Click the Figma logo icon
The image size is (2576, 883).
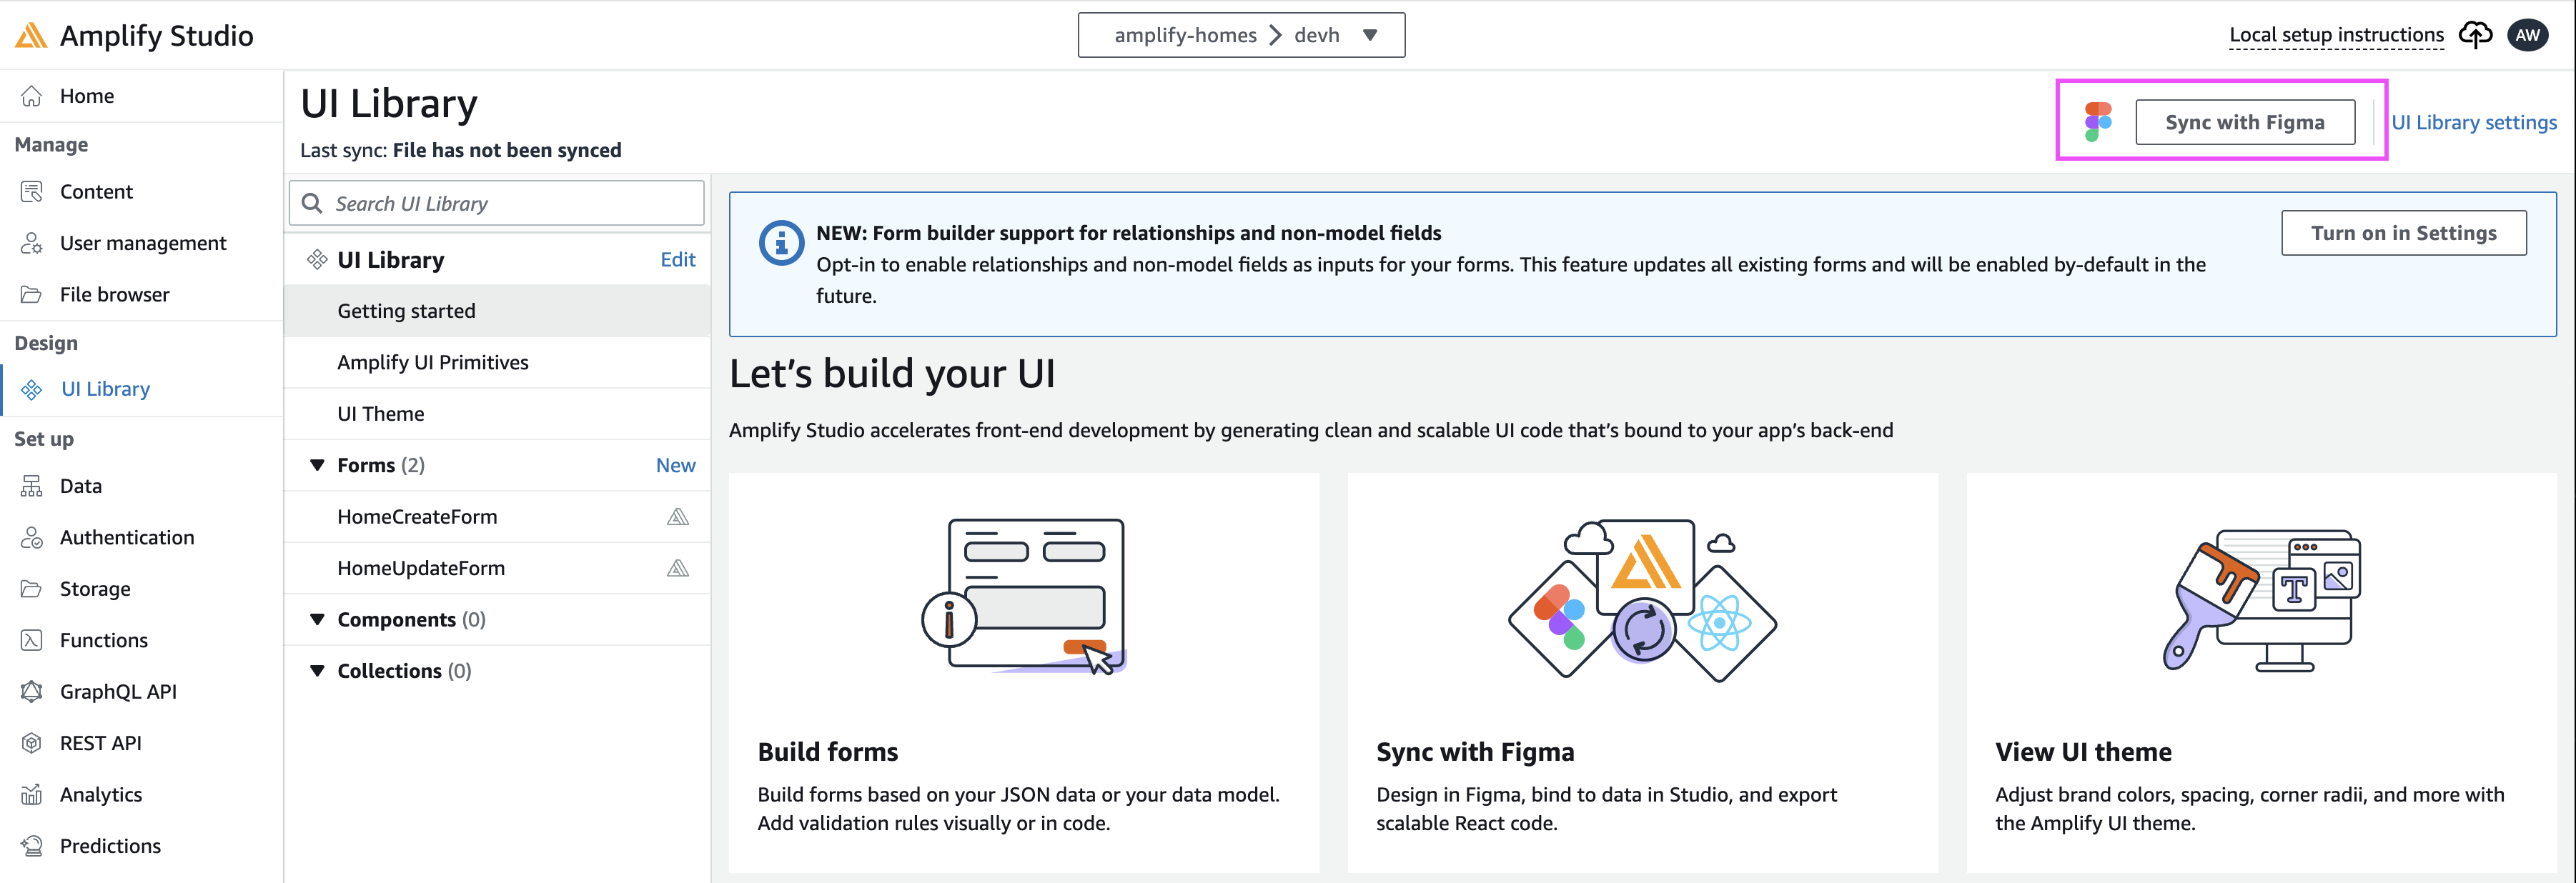pyautogui.click(x=2098, y=122)
